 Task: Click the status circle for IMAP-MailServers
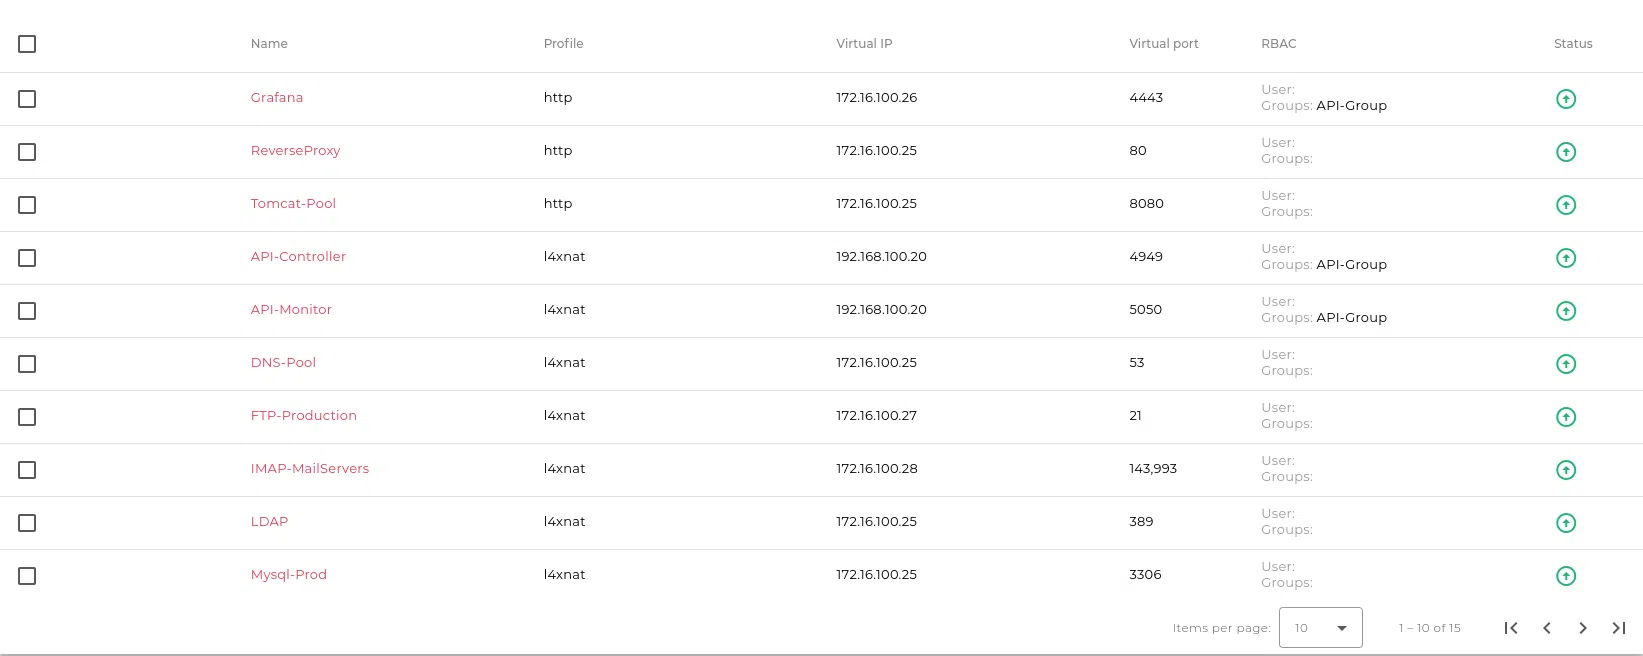pyautogui.click(x=1566, y=470)
